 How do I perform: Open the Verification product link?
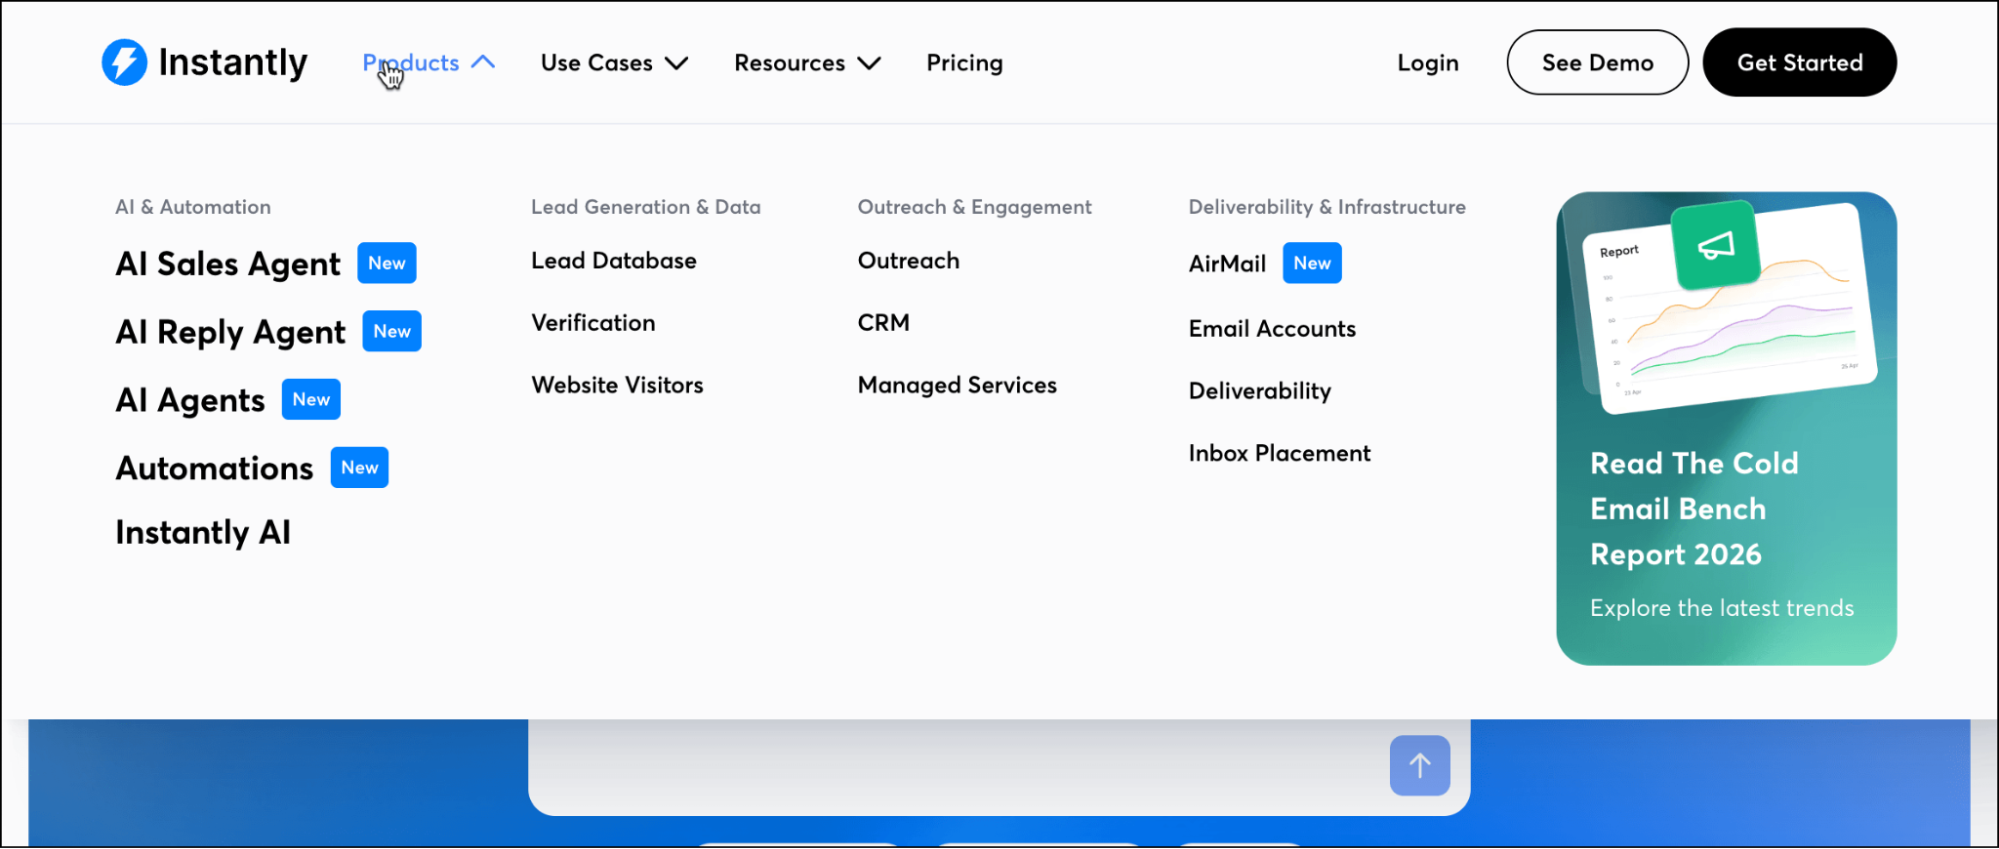coord(593,323)
